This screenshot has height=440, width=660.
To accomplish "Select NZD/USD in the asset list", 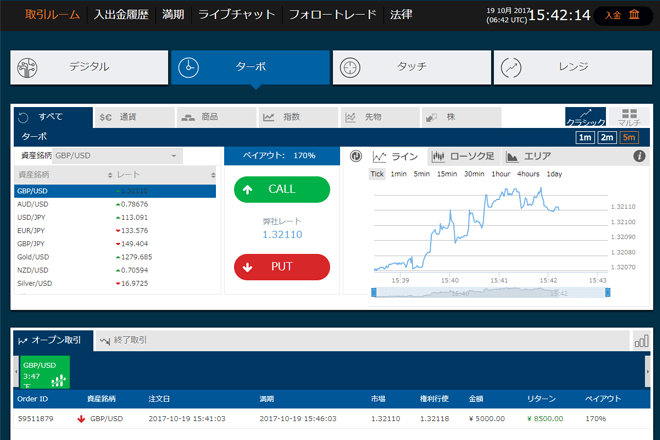I will click(115, 270).
